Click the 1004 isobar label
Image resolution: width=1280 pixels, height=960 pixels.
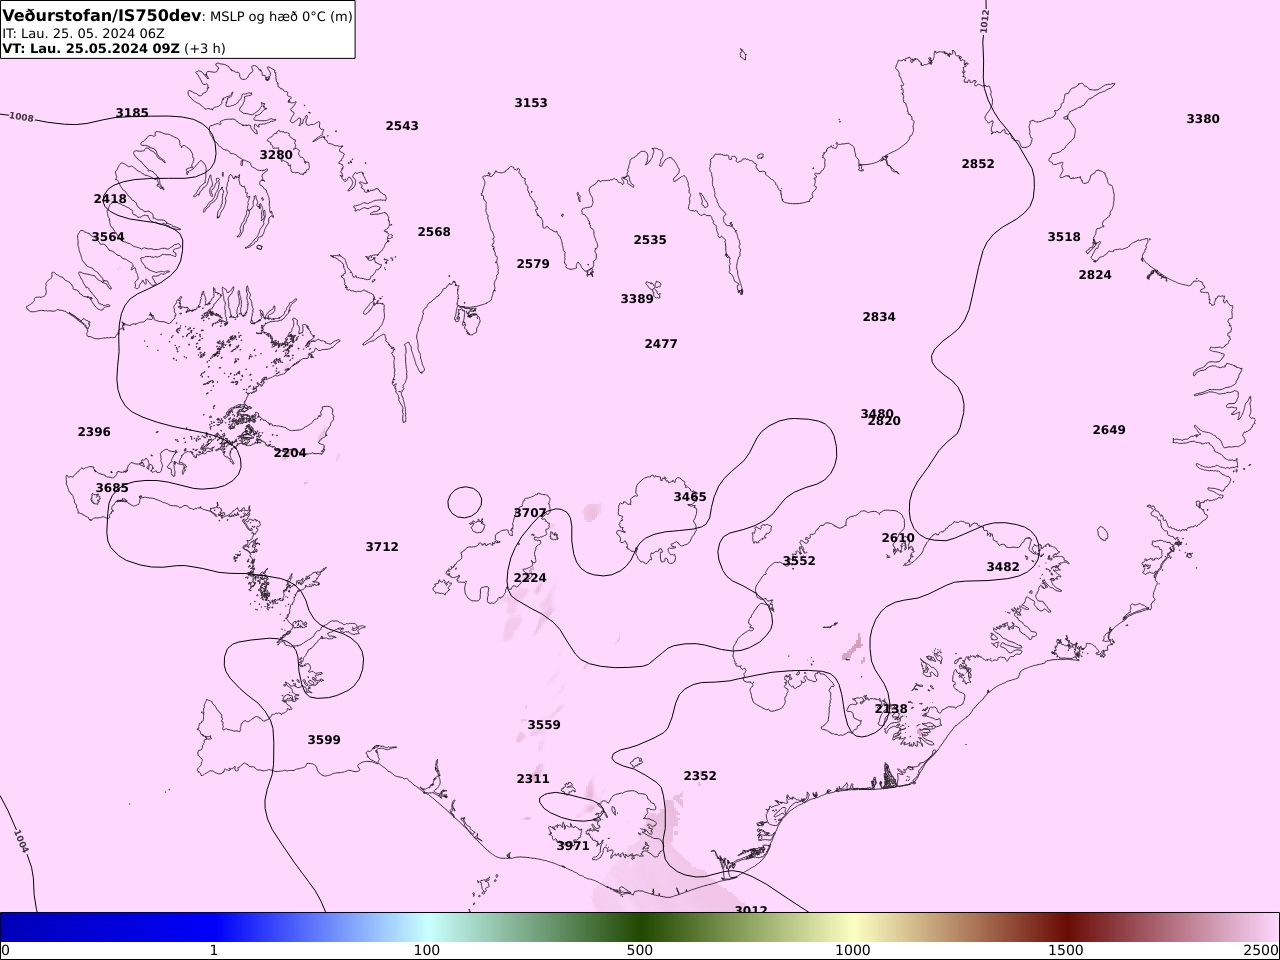click(21, 841)
